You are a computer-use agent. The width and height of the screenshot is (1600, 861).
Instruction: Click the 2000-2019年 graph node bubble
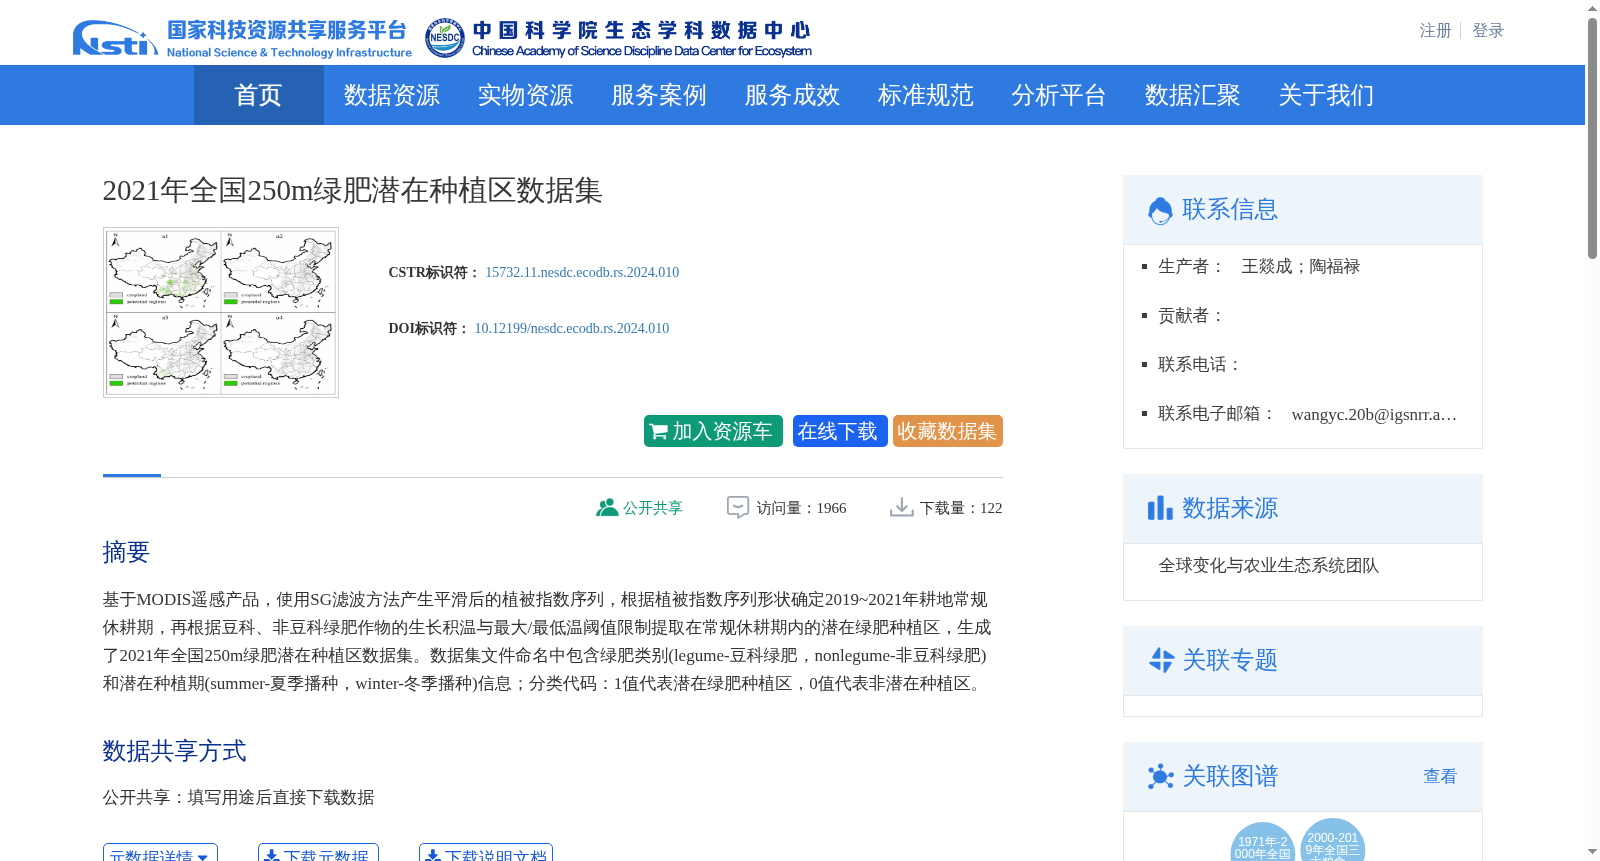tap(1332, 840)
